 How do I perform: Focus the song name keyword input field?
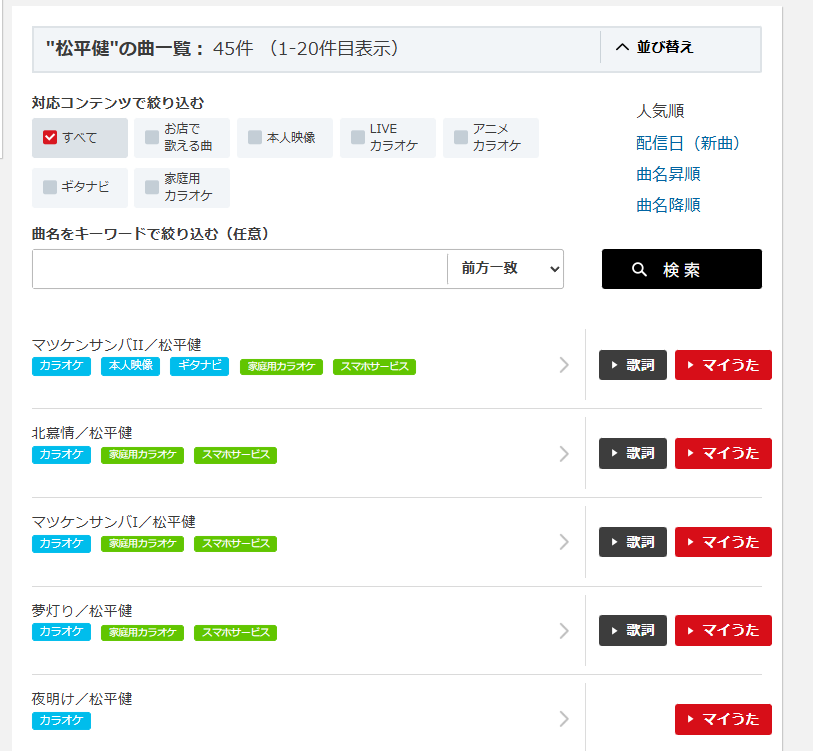[240, 269]
